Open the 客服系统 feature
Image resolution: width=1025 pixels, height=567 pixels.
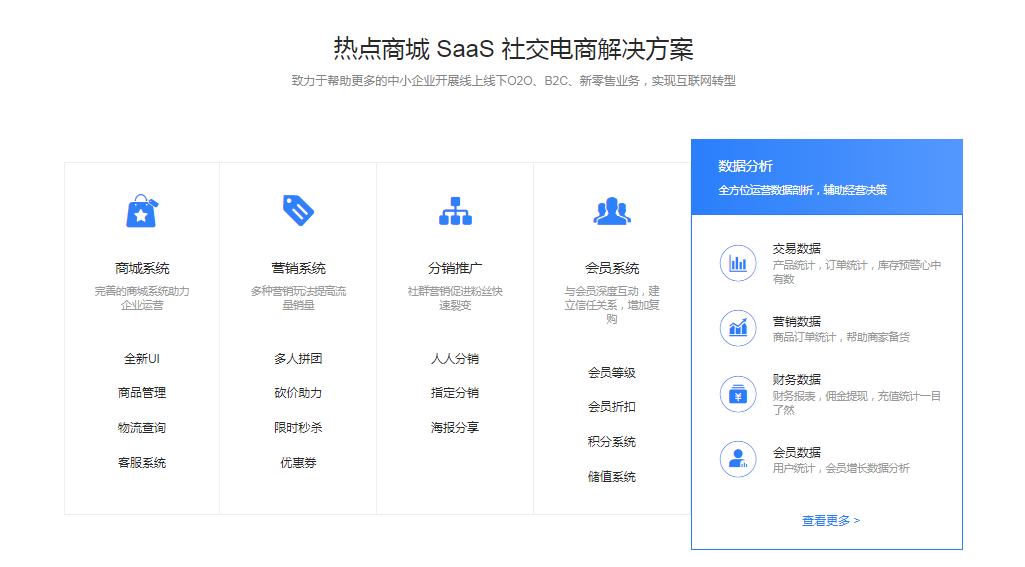(x=142, y=463)
